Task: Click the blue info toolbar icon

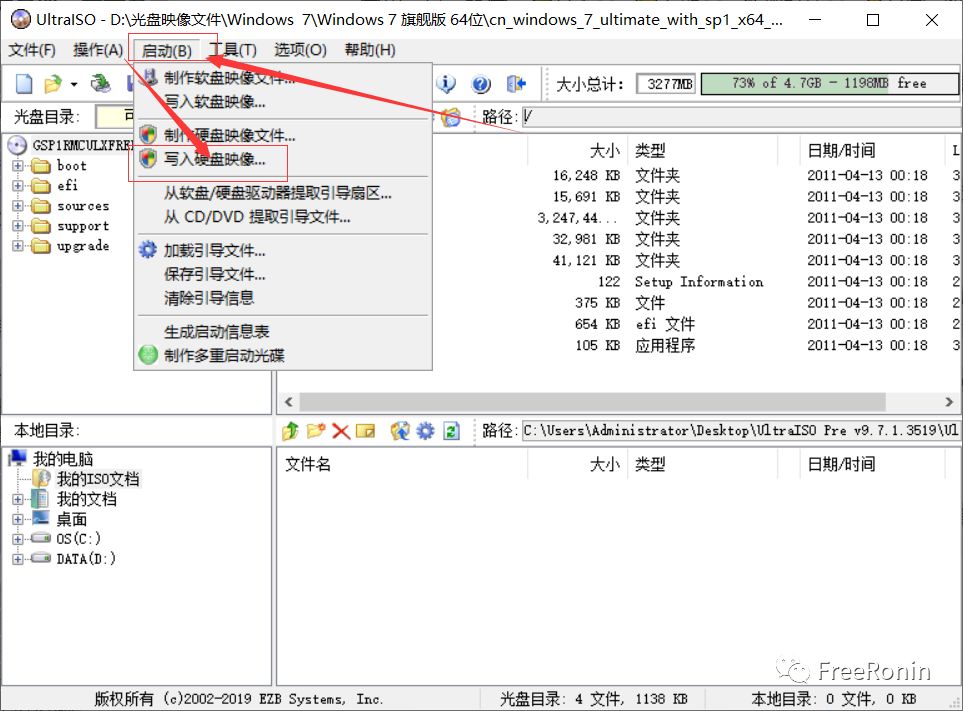Action: coord(446,84)
